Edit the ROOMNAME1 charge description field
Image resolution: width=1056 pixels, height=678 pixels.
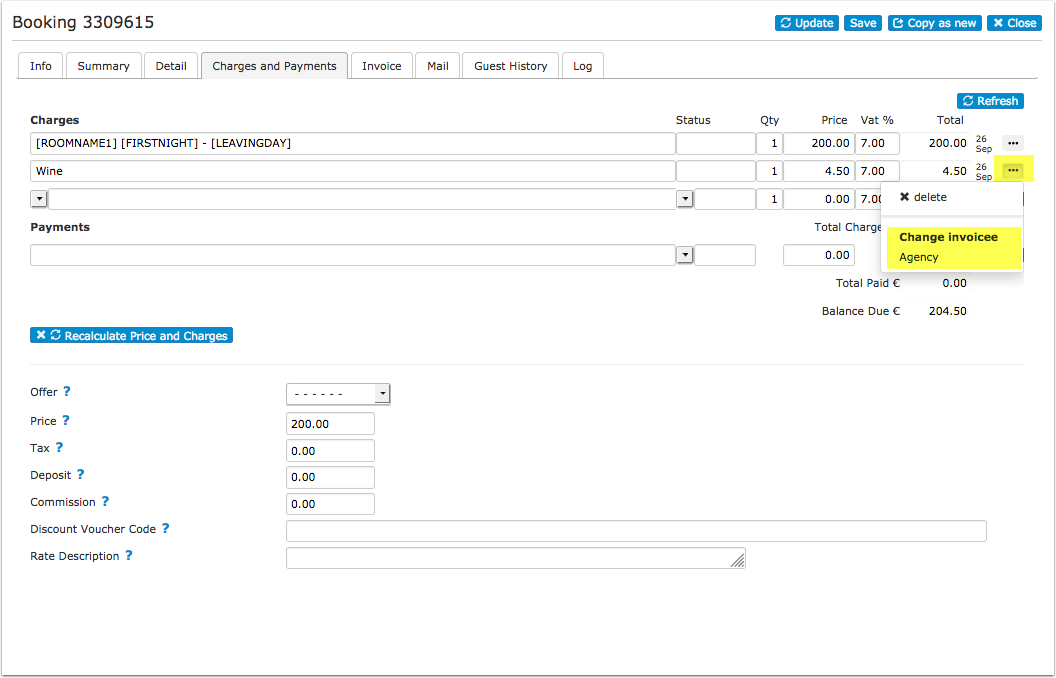click(x=353, y=143)
